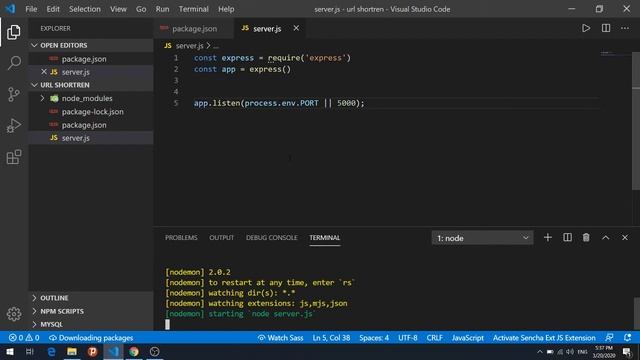Open package.json in Open Editors list

[x=91, y=59]
